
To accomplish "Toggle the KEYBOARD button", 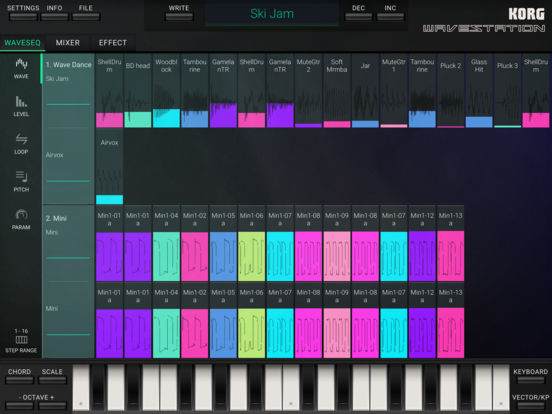I will pyautogui.click(x=531, y=376).
